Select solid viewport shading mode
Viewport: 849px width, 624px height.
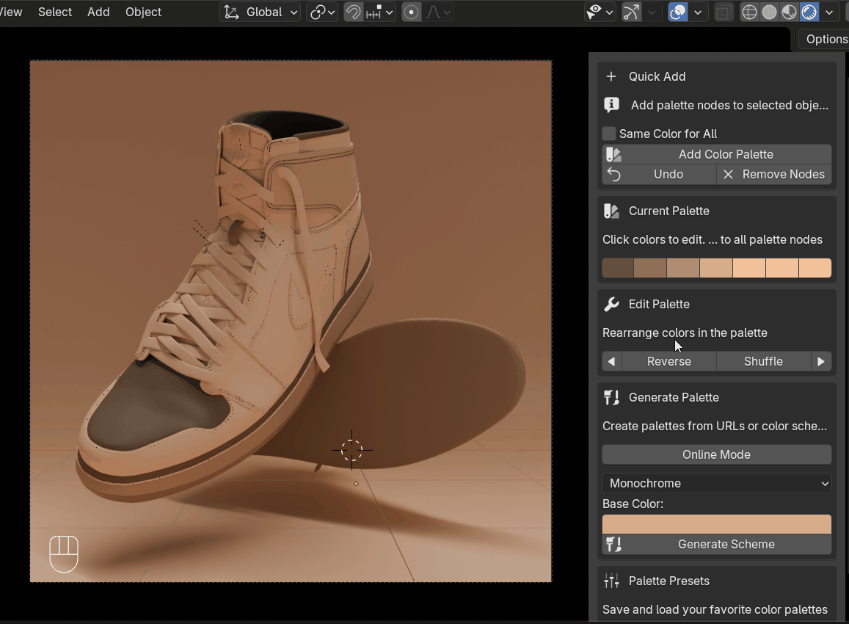tap(768, 12)
